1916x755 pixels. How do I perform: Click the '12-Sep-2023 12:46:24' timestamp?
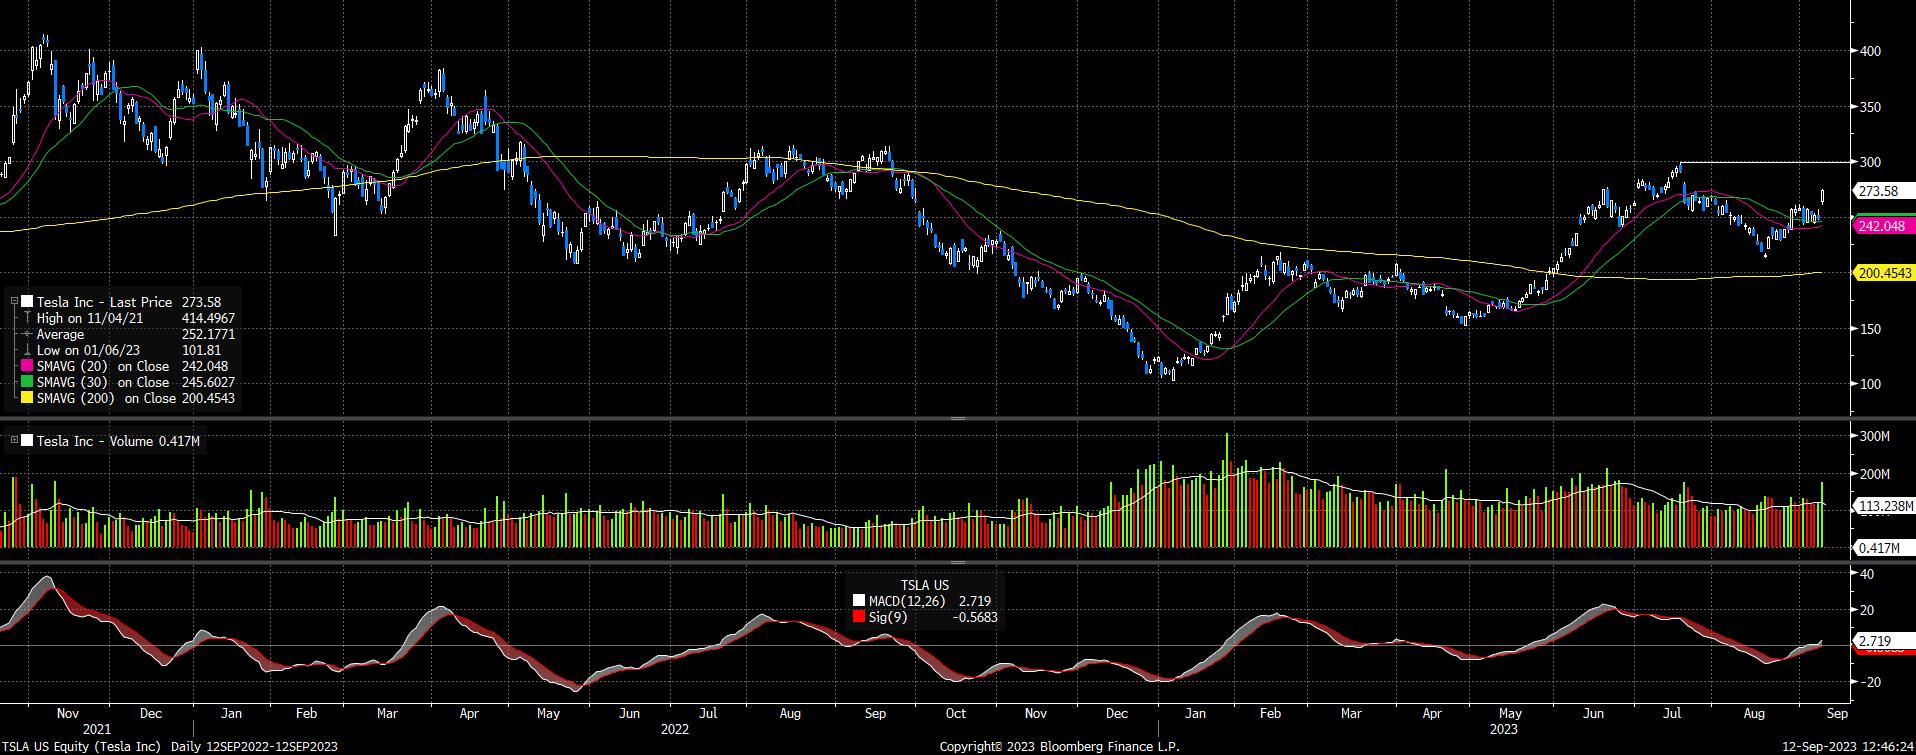click(1849, 747)
